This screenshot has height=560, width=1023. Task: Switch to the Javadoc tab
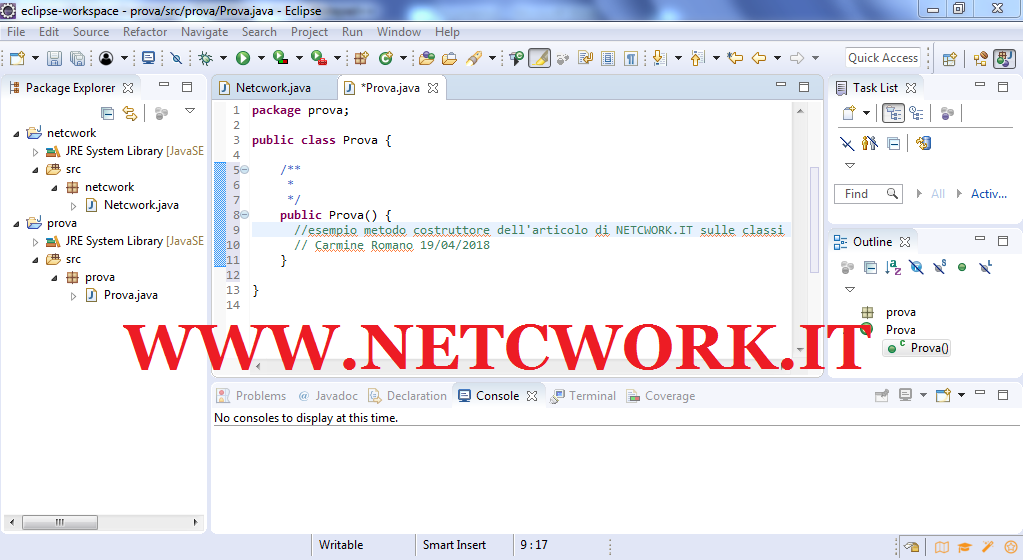(x=328, y=396)
